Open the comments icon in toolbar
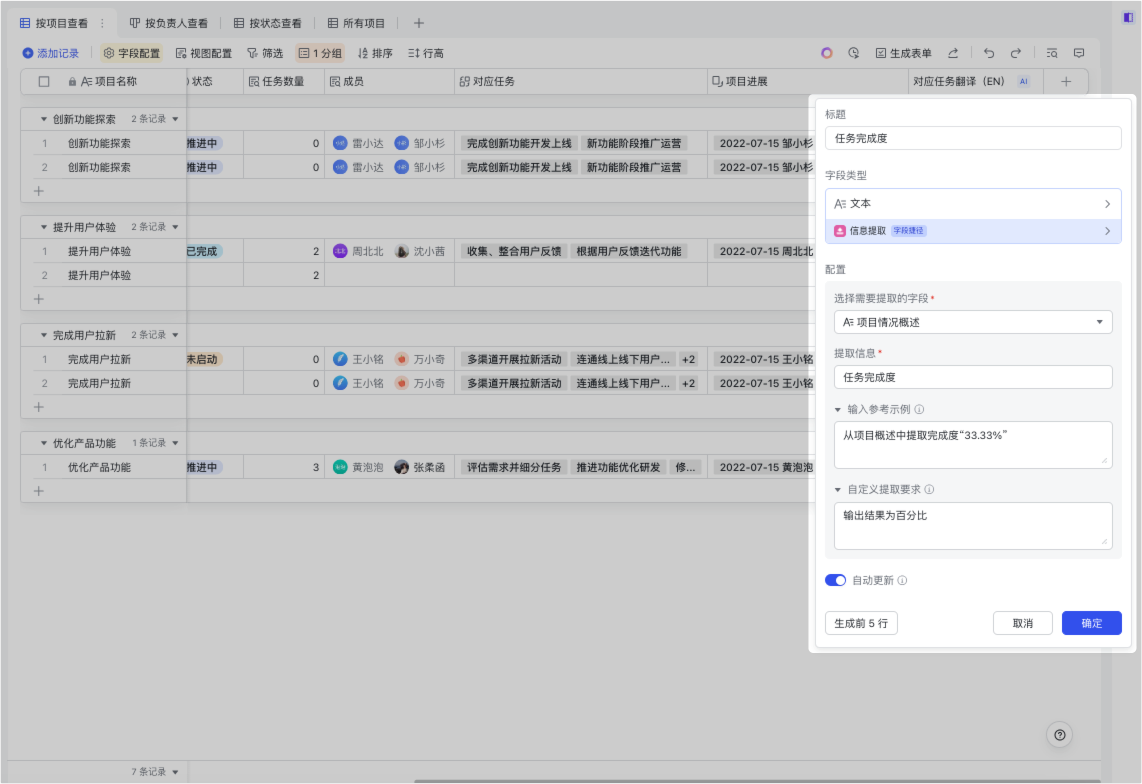 coord(1079,53)
